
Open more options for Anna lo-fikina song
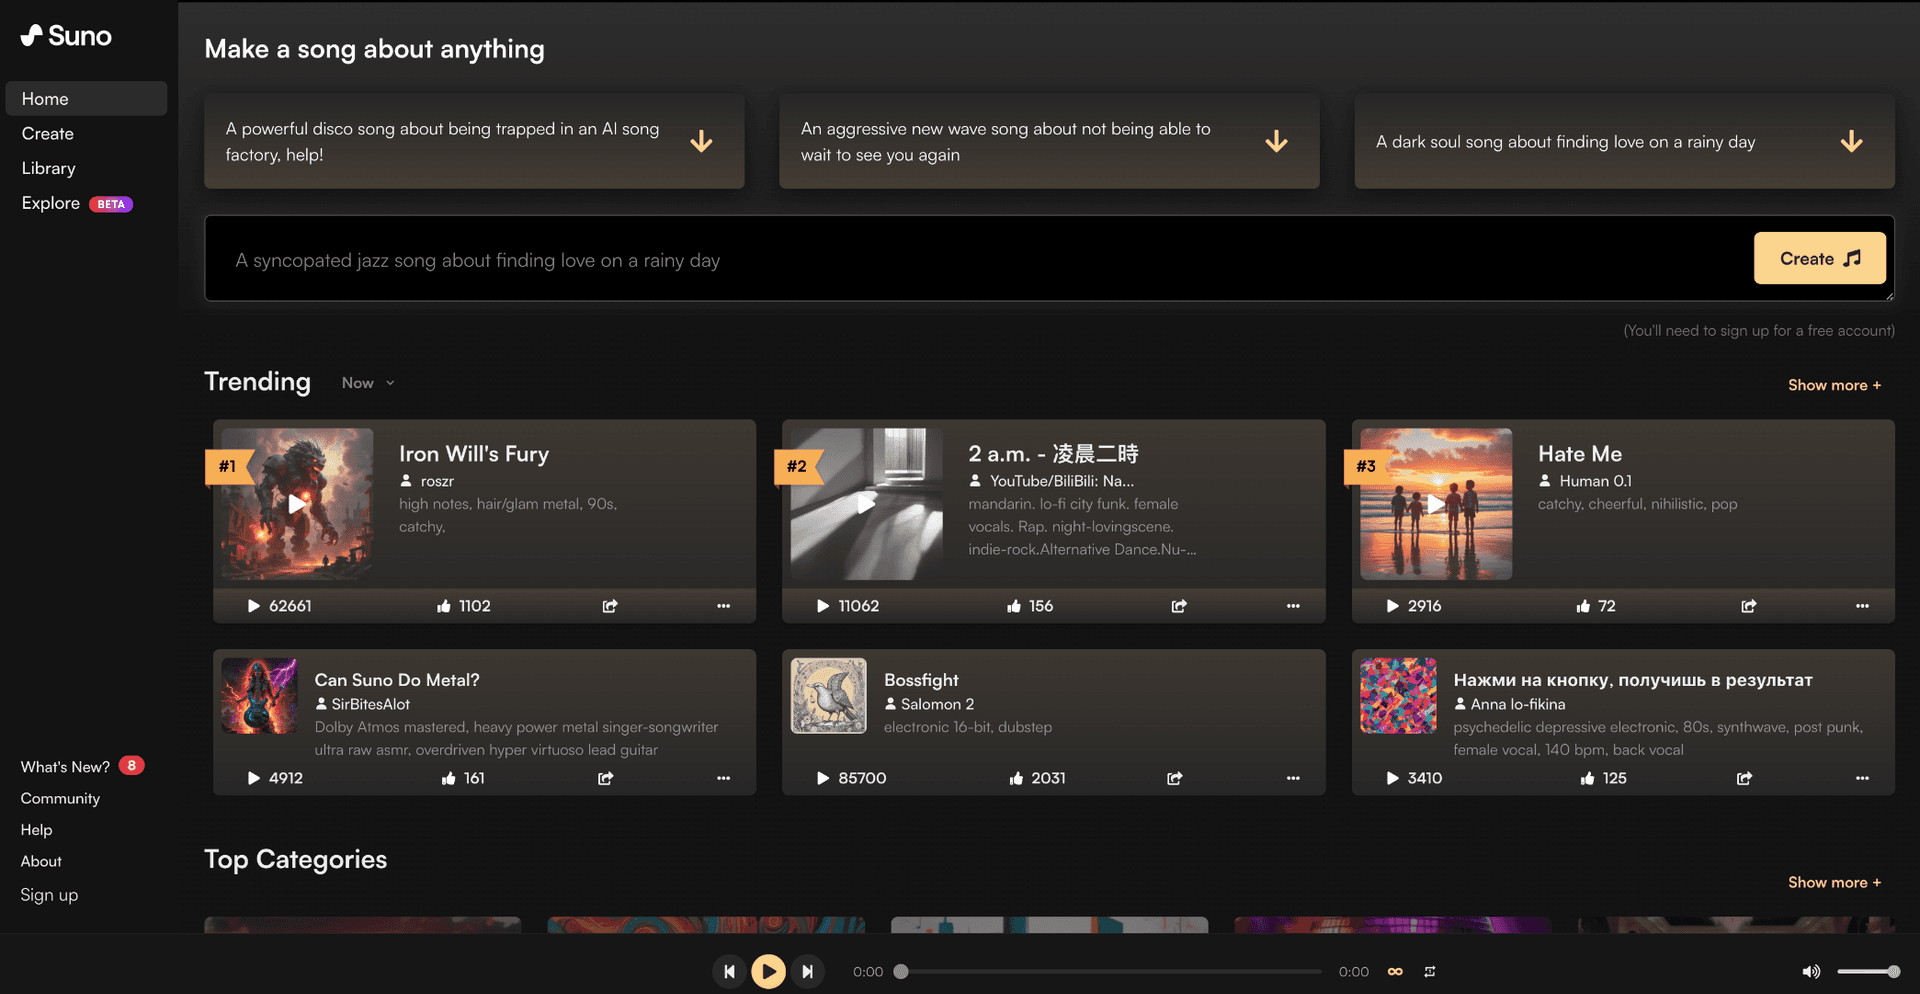(1862, 778)
